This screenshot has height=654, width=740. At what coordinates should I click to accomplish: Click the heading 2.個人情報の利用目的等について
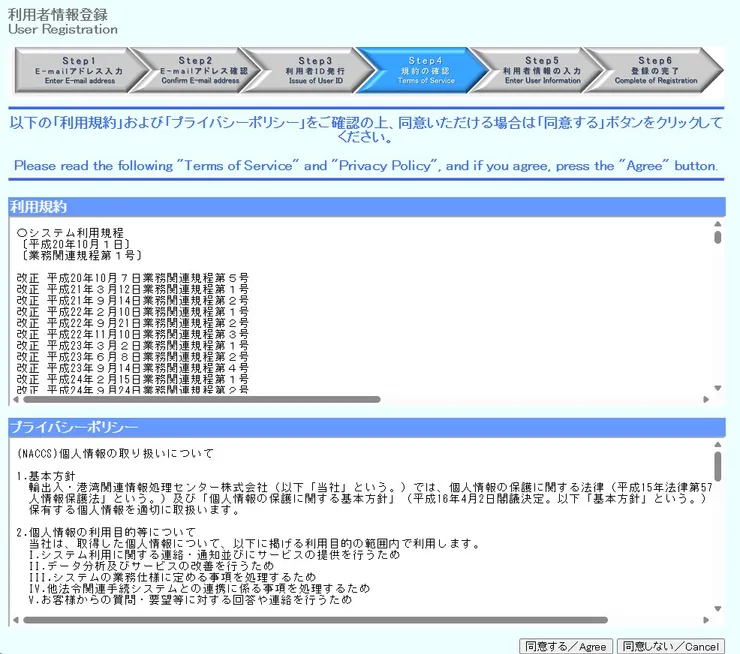click(106, 533)
